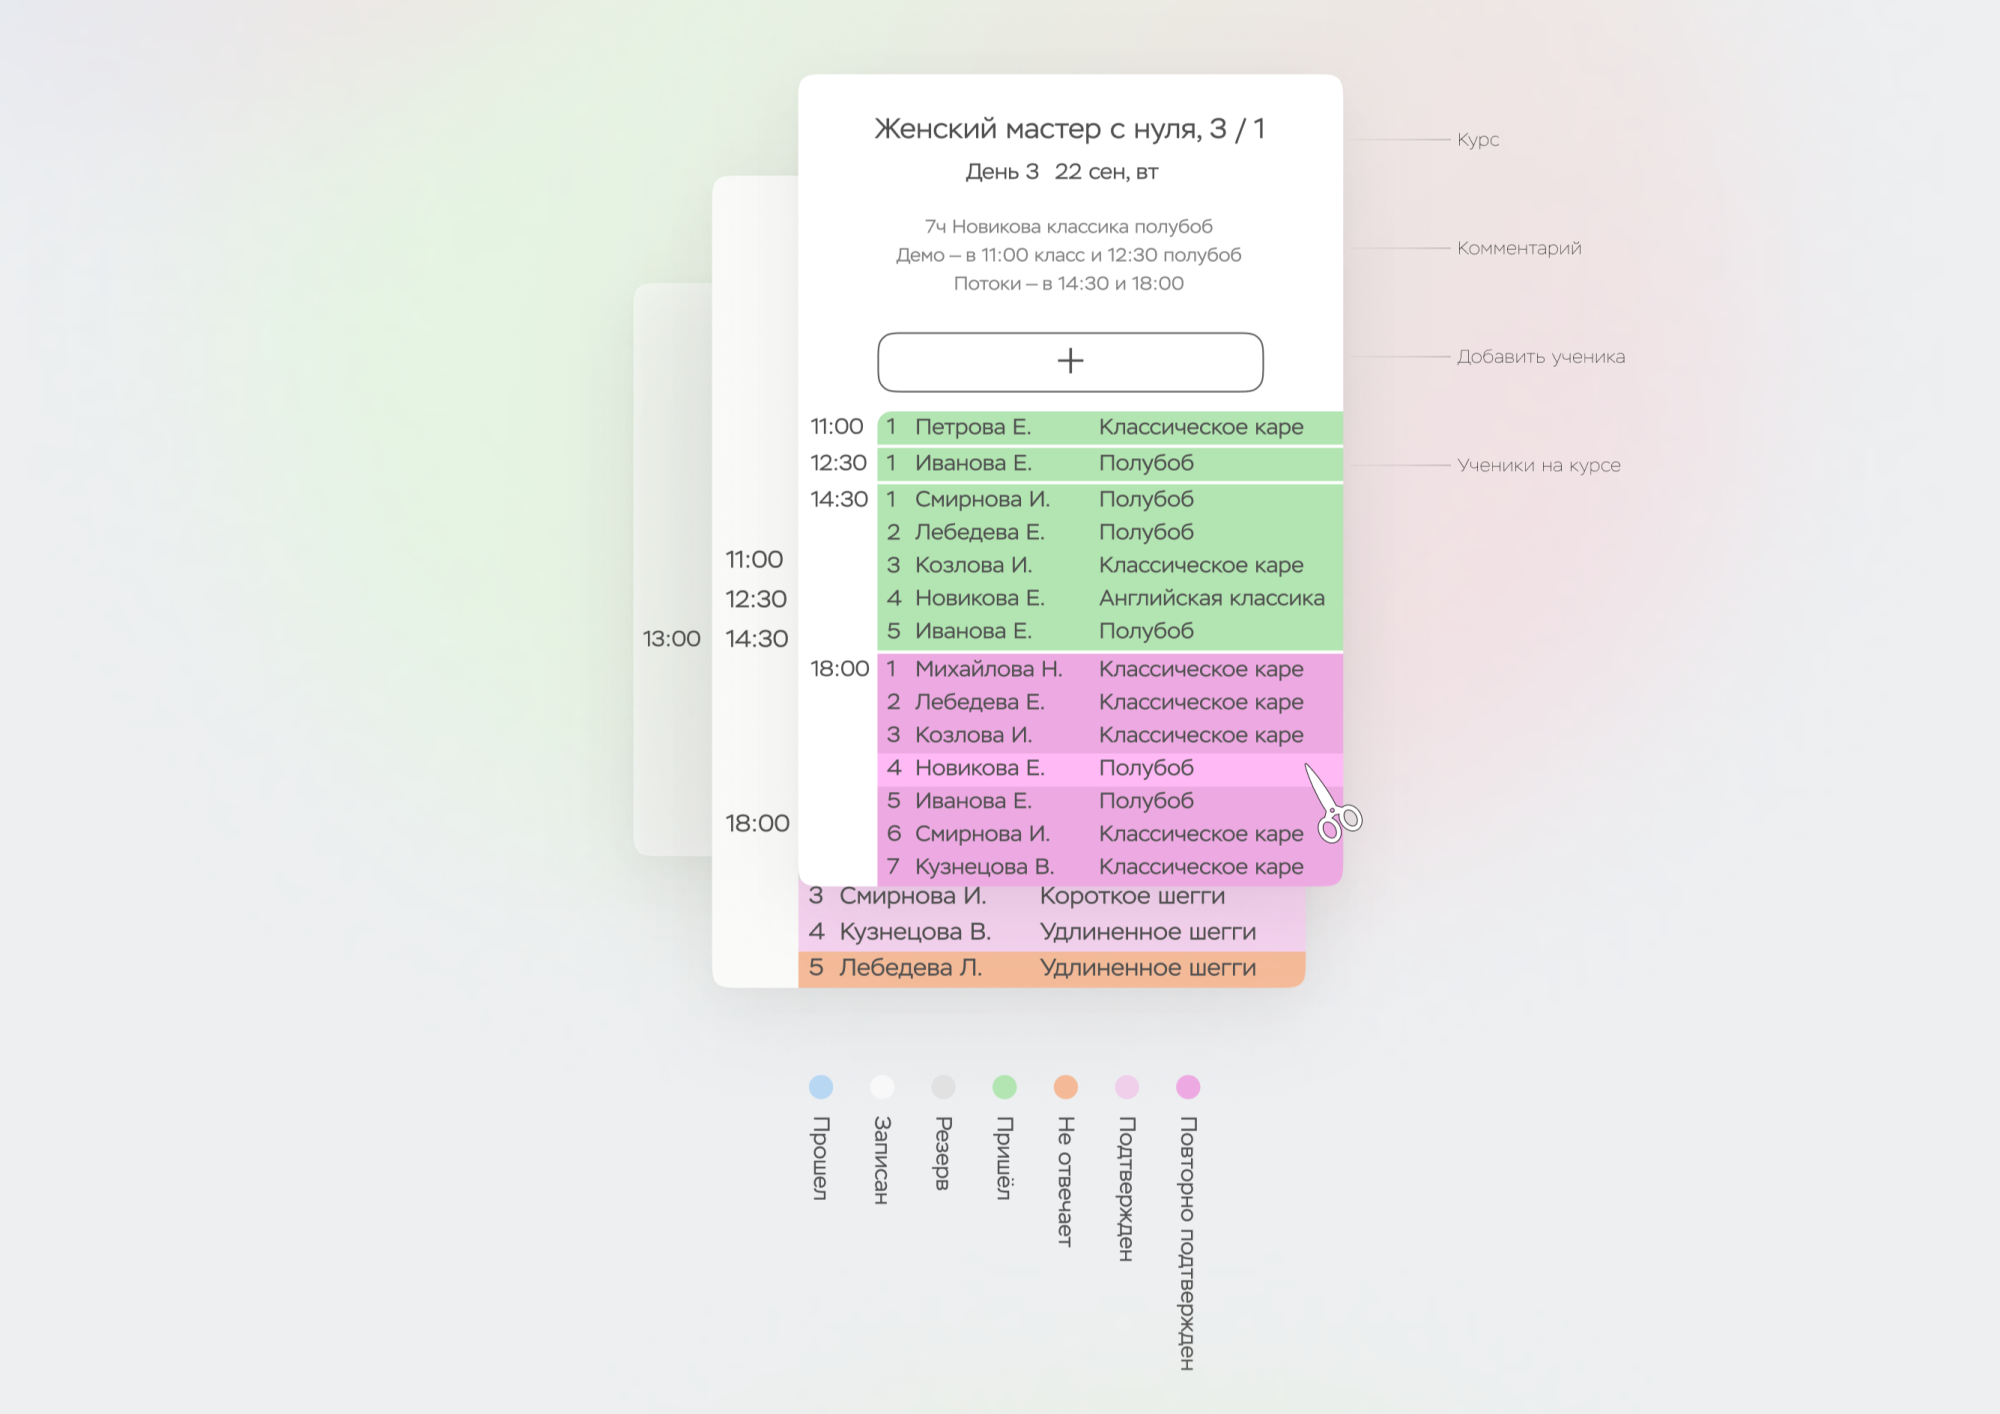Click the orange Лебедева Л. row
The image size is (2000, 1414).
point(1050,968)
